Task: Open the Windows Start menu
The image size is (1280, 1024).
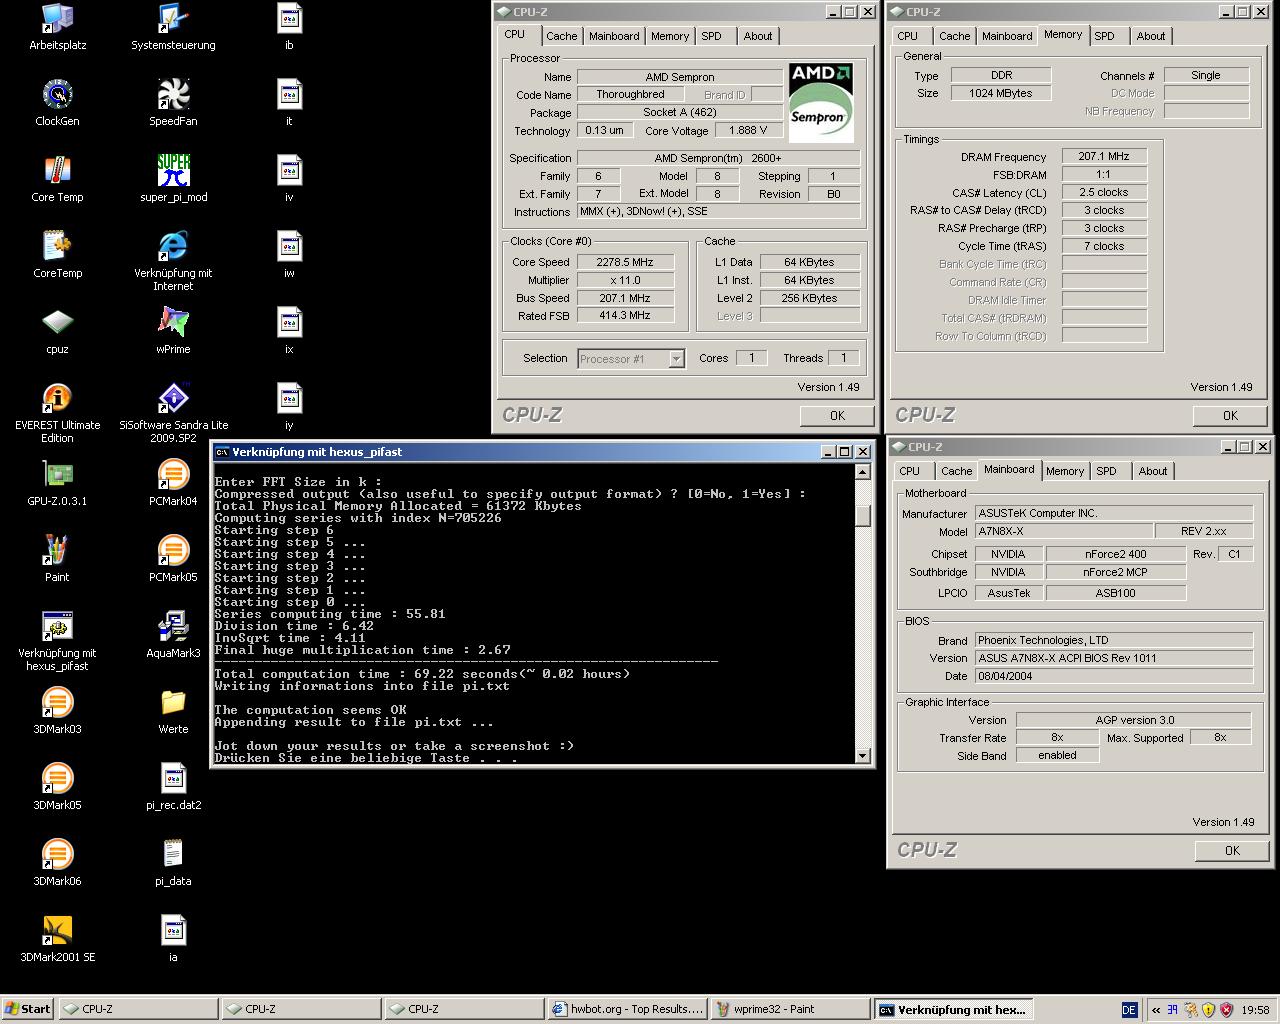Action: point(28,1009)
